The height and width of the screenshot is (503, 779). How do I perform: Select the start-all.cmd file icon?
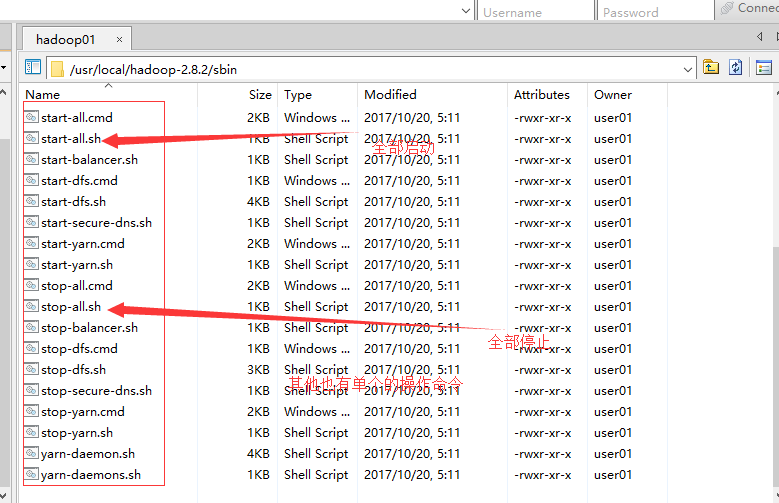coord(31,117)
